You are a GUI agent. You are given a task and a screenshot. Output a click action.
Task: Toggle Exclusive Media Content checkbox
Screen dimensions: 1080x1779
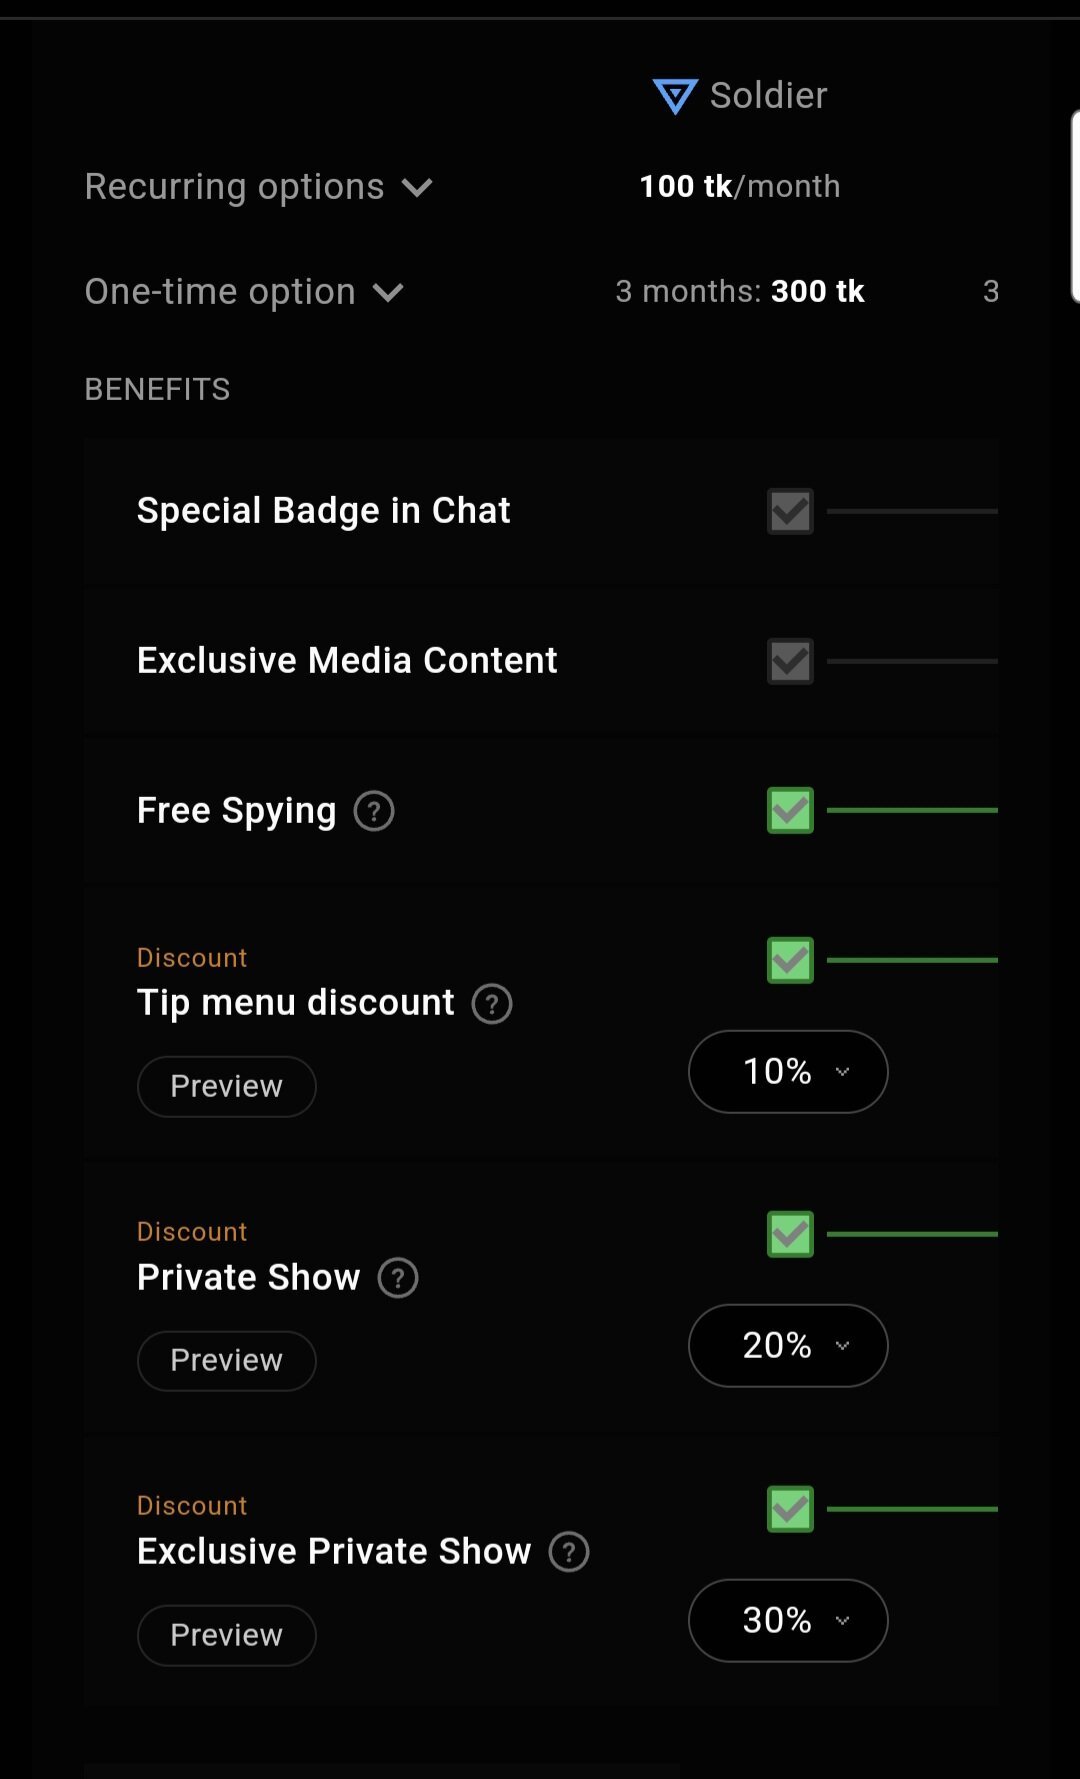pyautogui.click(x=790, y=661)
